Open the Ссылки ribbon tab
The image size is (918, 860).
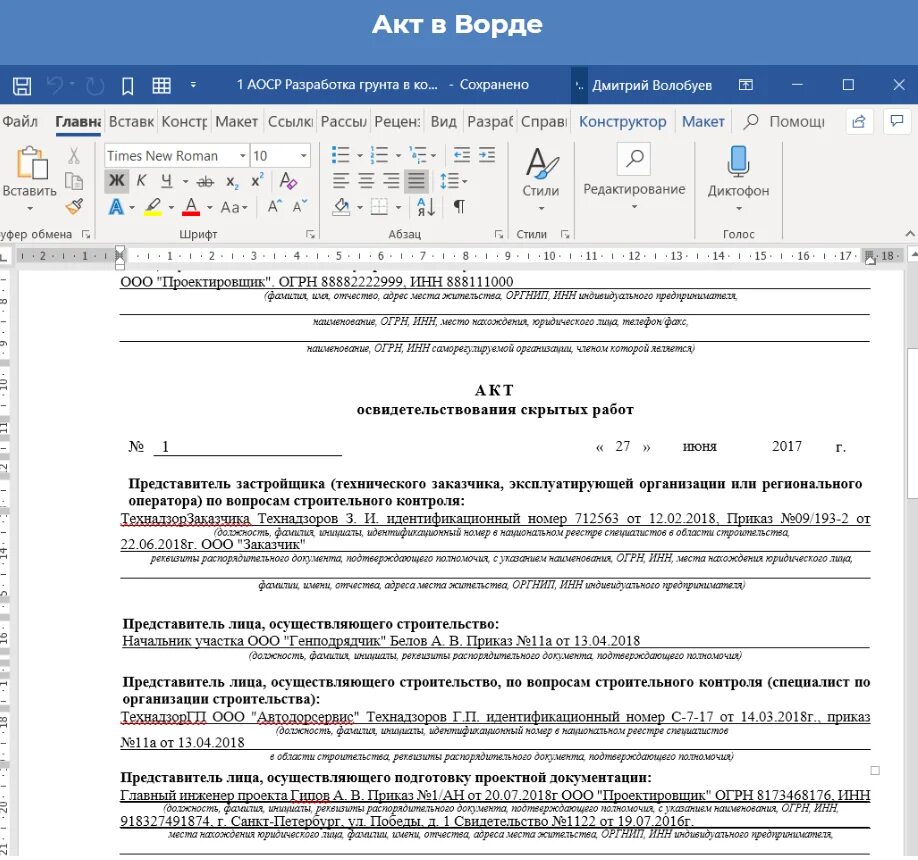pyautogui.click(x=290, y=121)
